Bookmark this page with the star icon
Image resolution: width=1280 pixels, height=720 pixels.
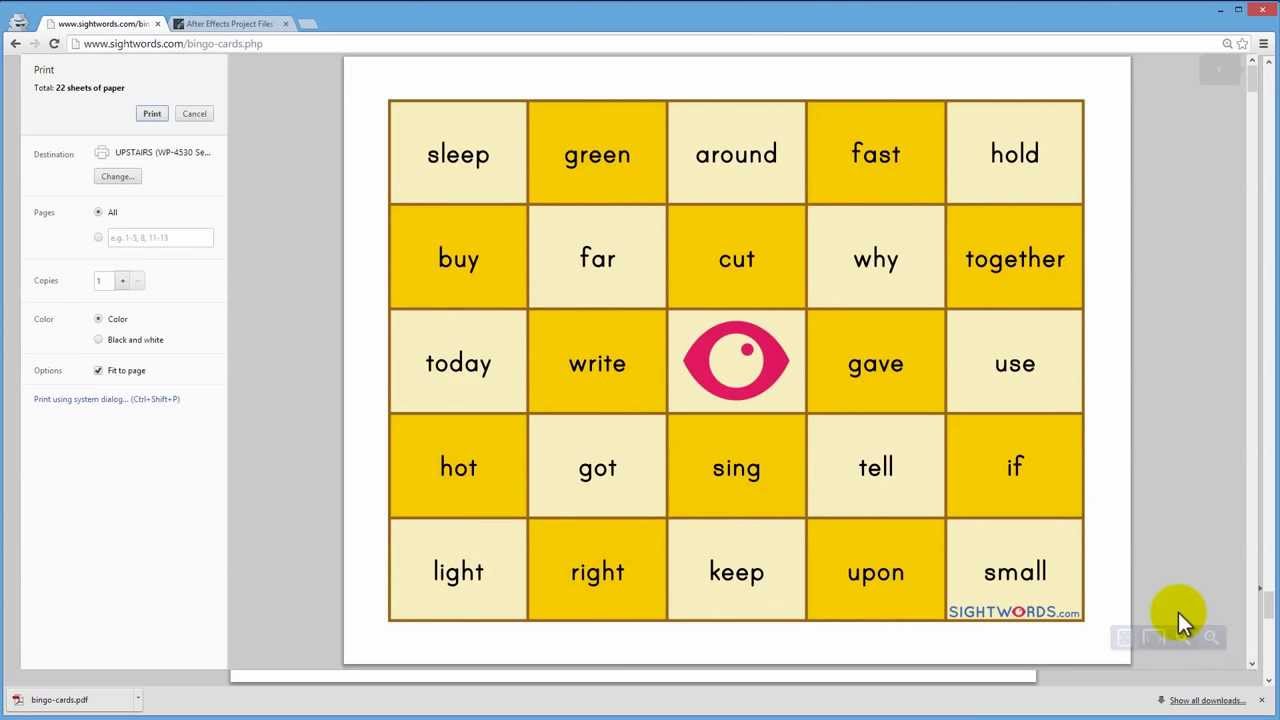coord(1242,44)
